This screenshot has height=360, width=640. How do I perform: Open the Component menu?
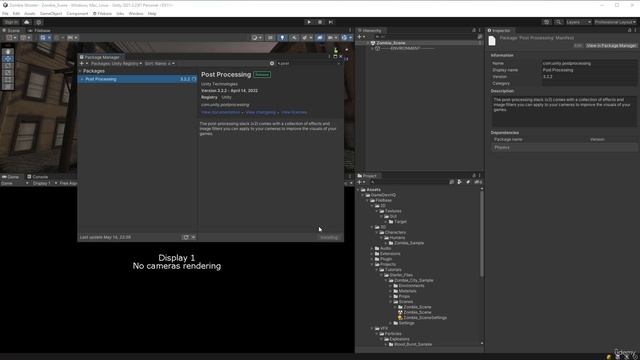77,13
